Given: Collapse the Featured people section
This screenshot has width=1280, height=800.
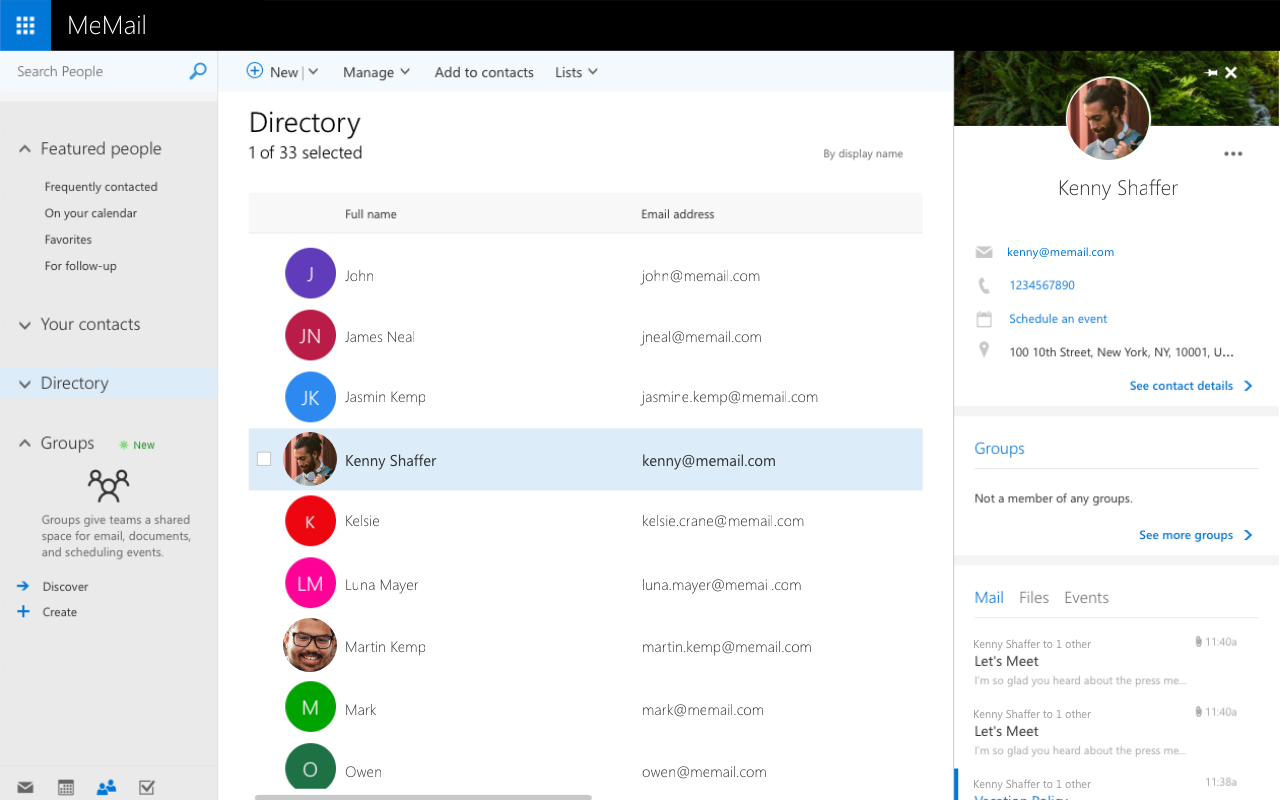Looking at the screenshot, I should [x=24, y=148].
